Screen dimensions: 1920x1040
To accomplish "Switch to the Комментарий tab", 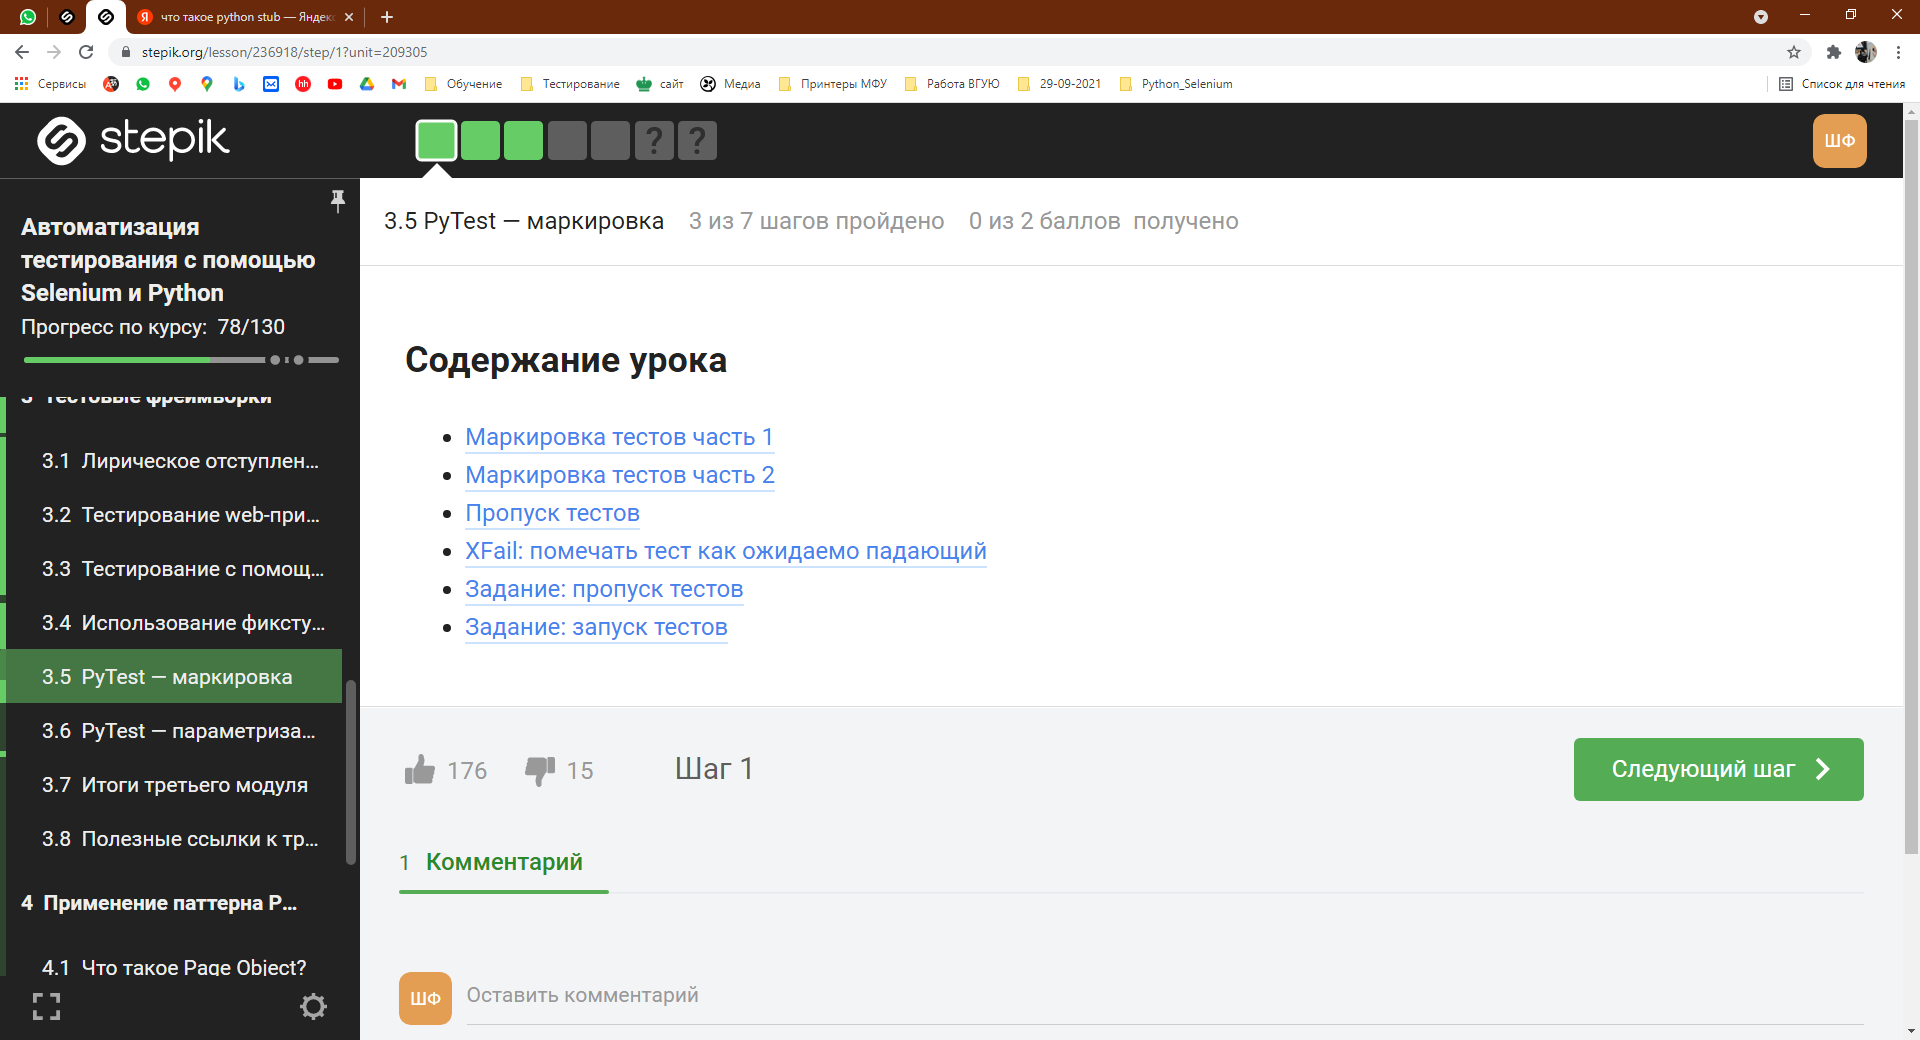I will pyautogui.click(x=503, y=862).
